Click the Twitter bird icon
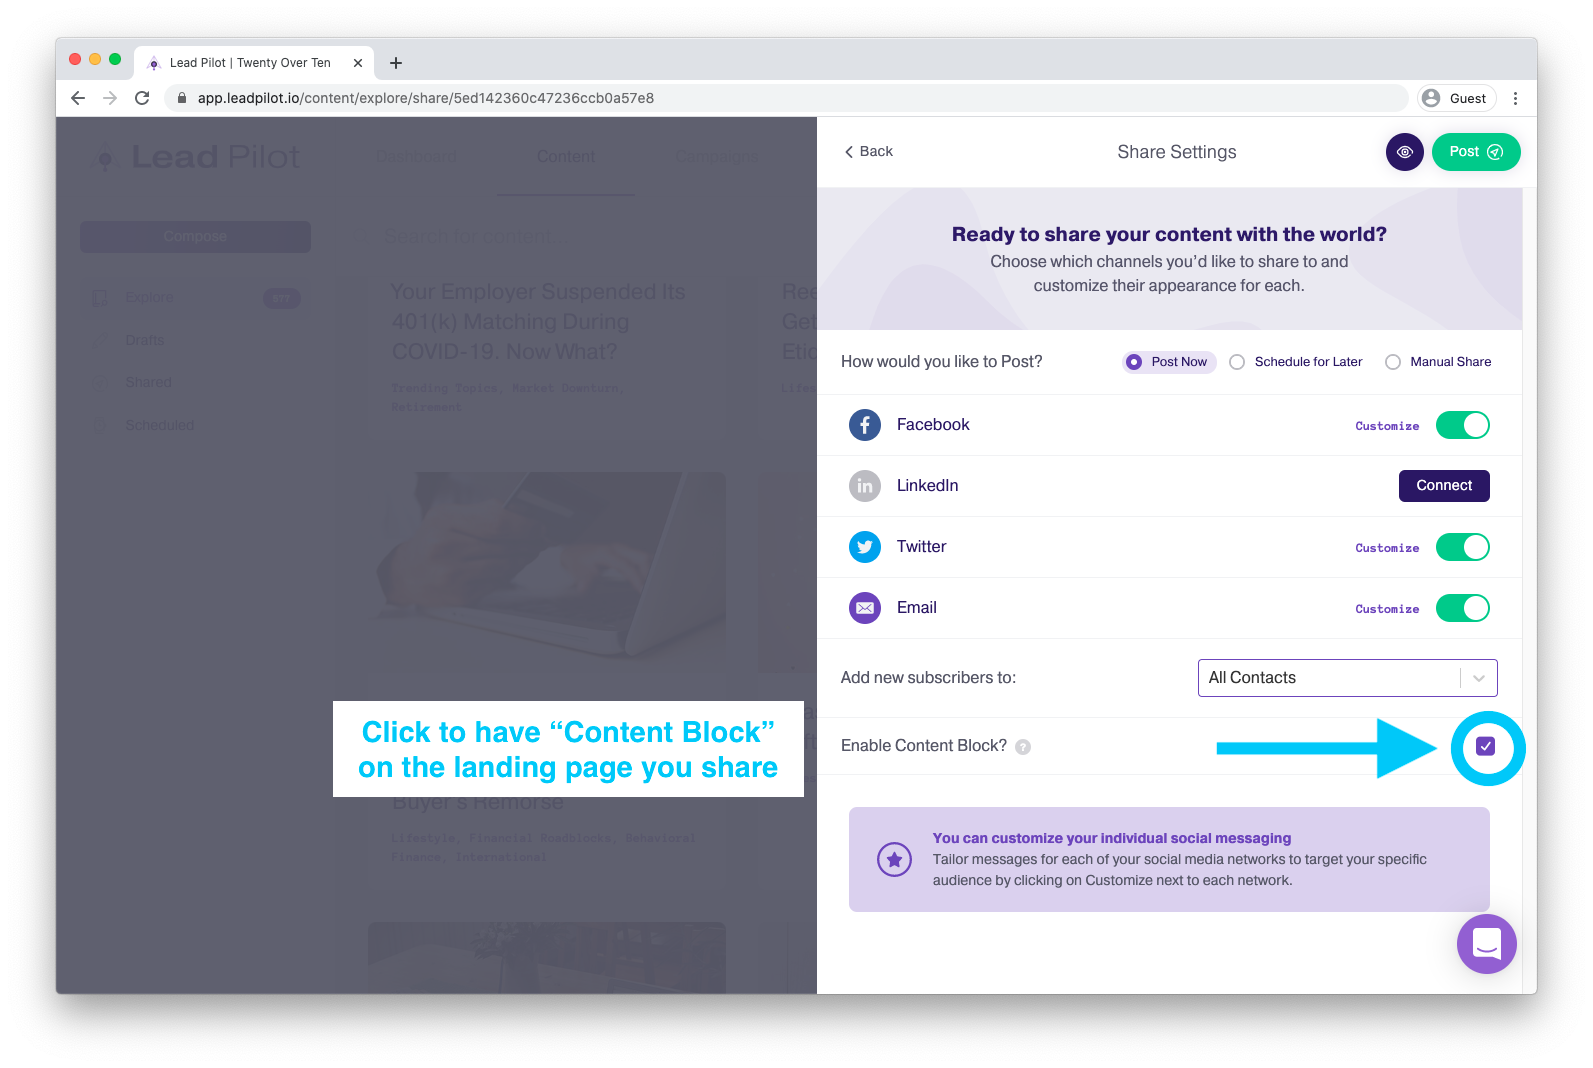Screen dimensions: 1593x1068 click(x=865, y=547)
